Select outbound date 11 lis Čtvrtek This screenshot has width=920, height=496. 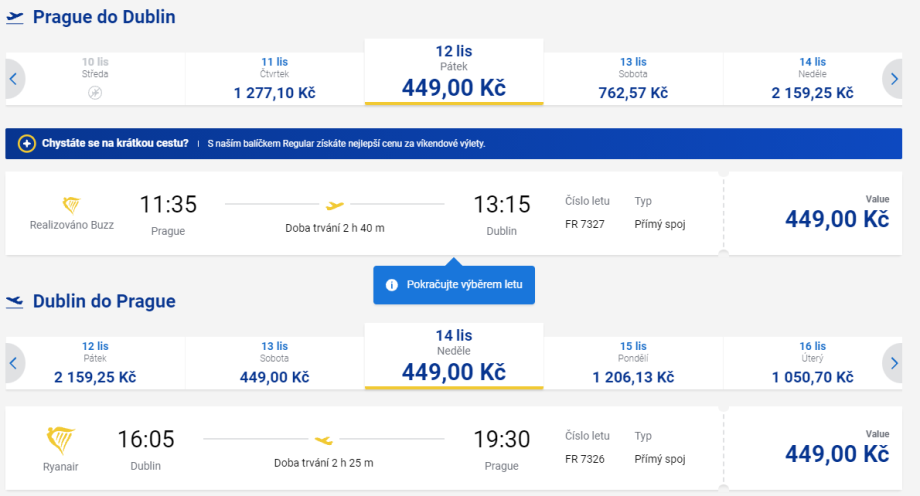[x=274, y=78]
